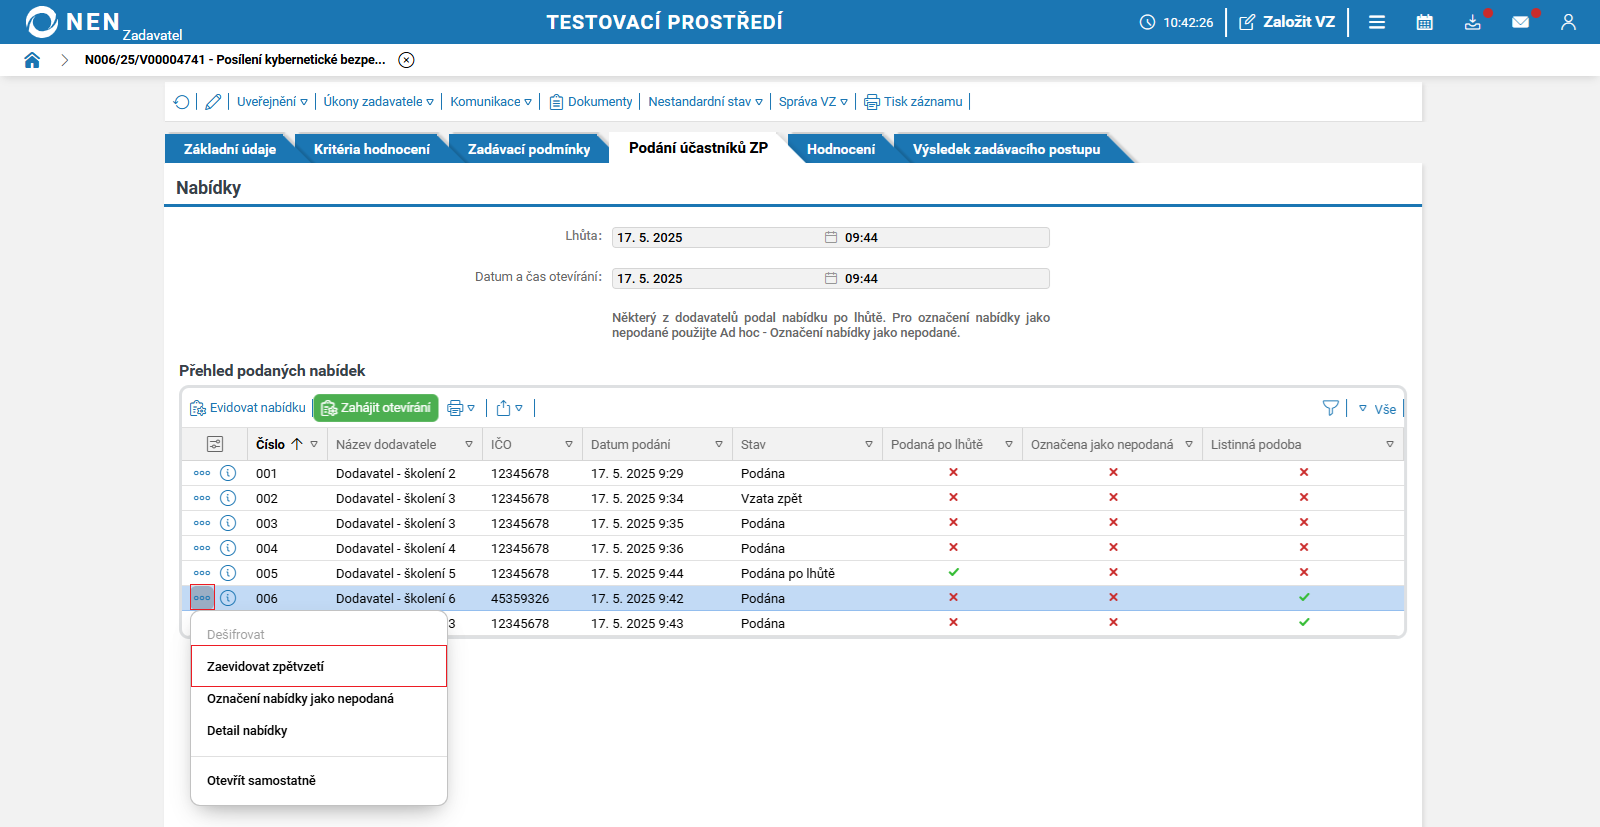Open the row menu dots for offer 004

coord(202,548)
